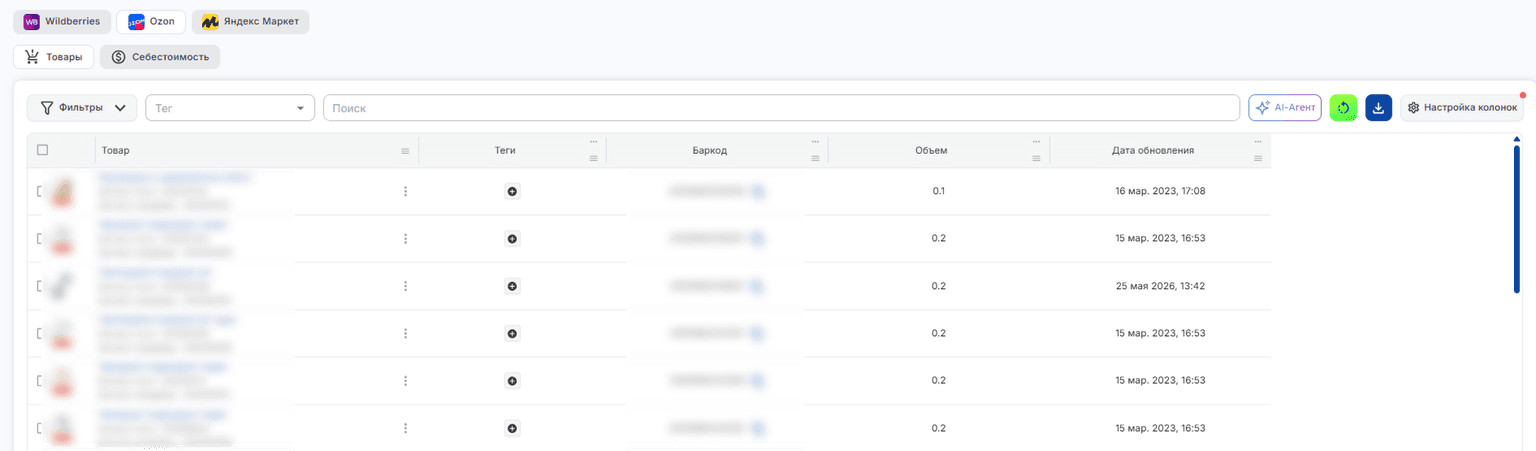Open the Тег combo box
The image size is (1536, 451).
point(230,108)
